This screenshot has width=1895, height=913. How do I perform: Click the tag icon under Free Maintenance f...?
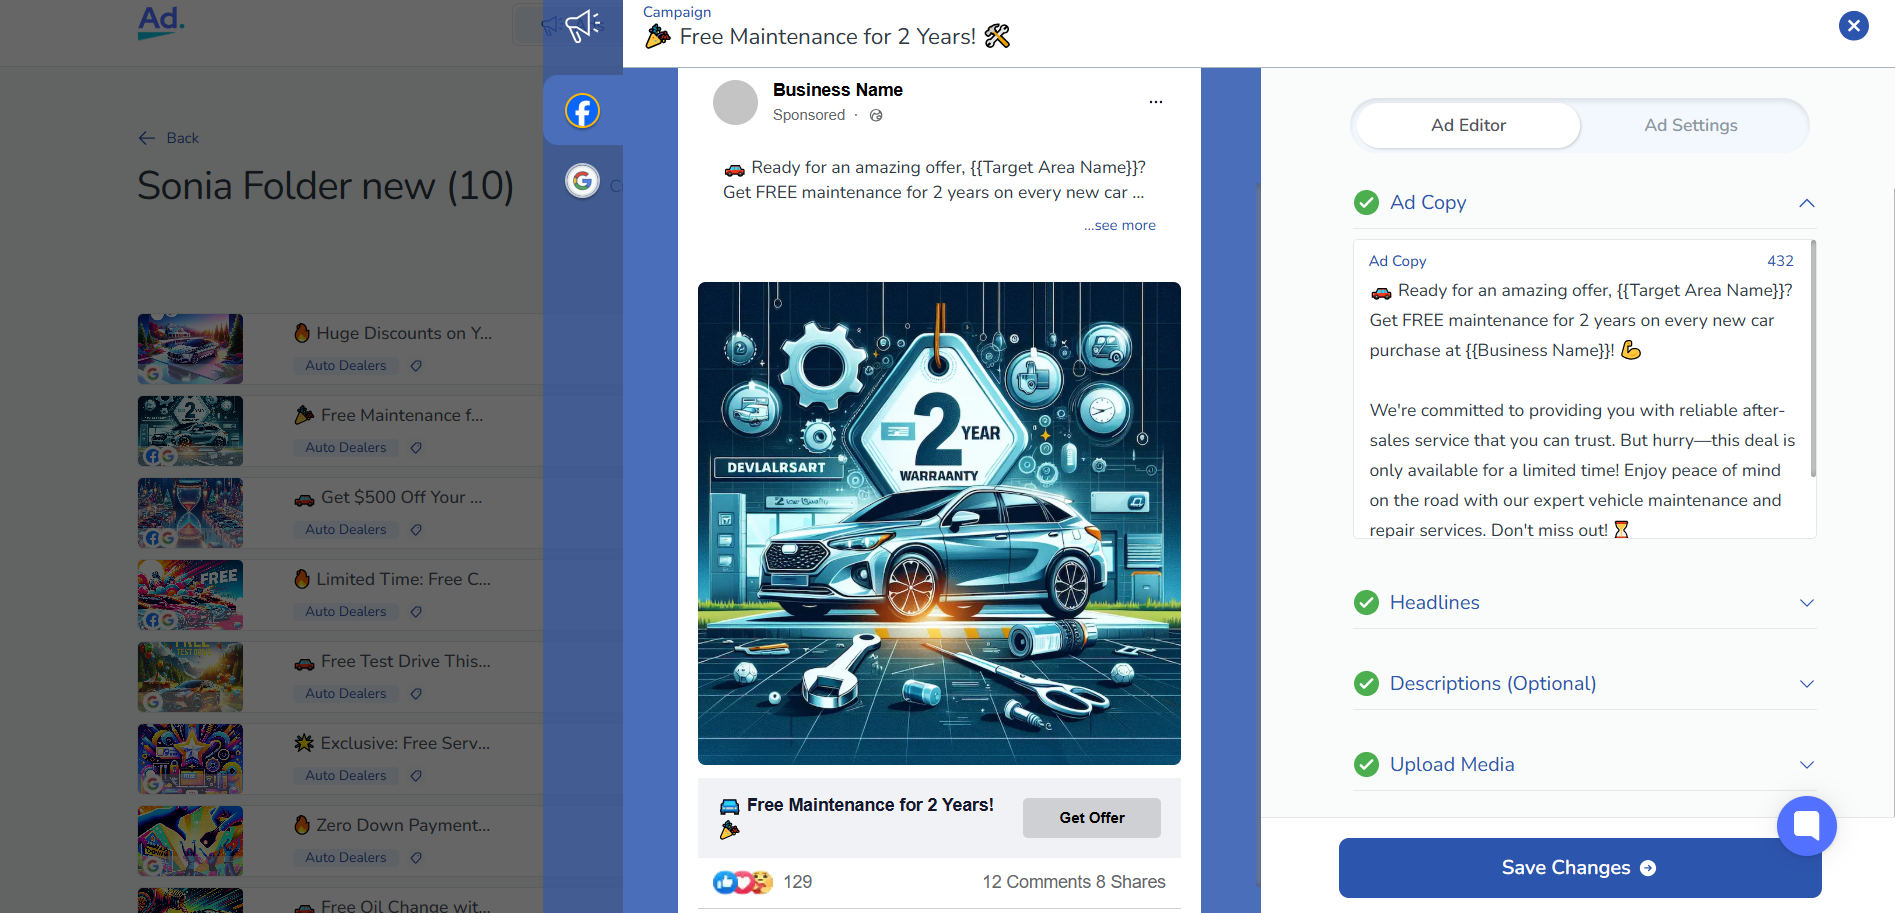416,448
